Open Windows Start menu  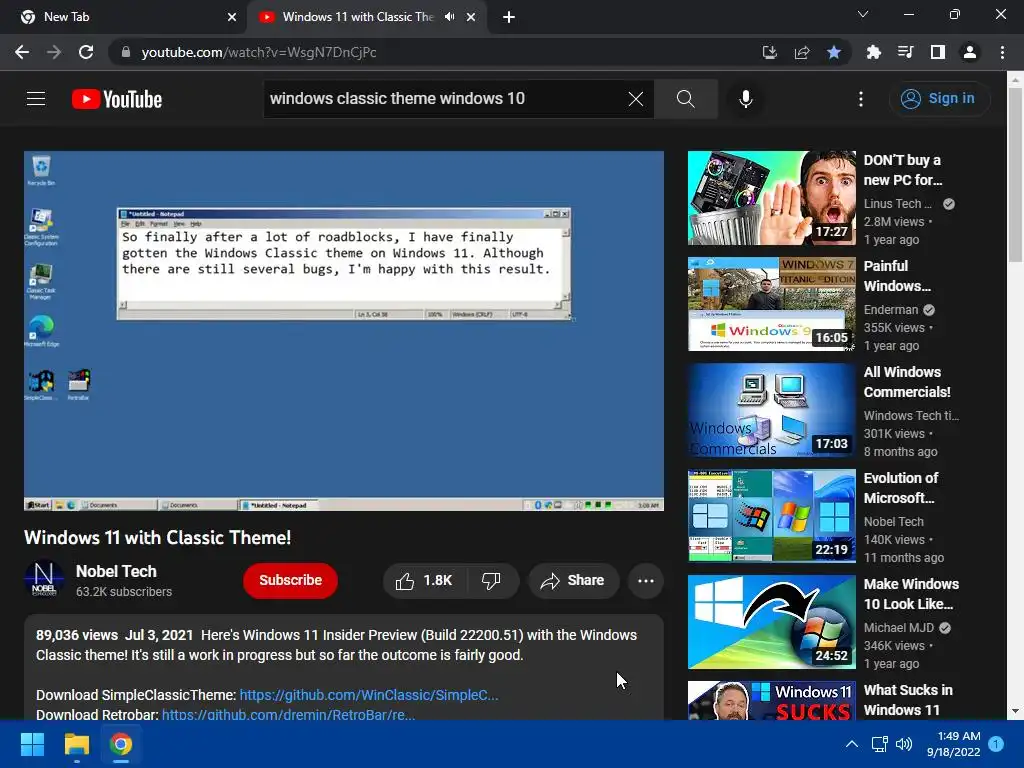(x=32, y=744)
